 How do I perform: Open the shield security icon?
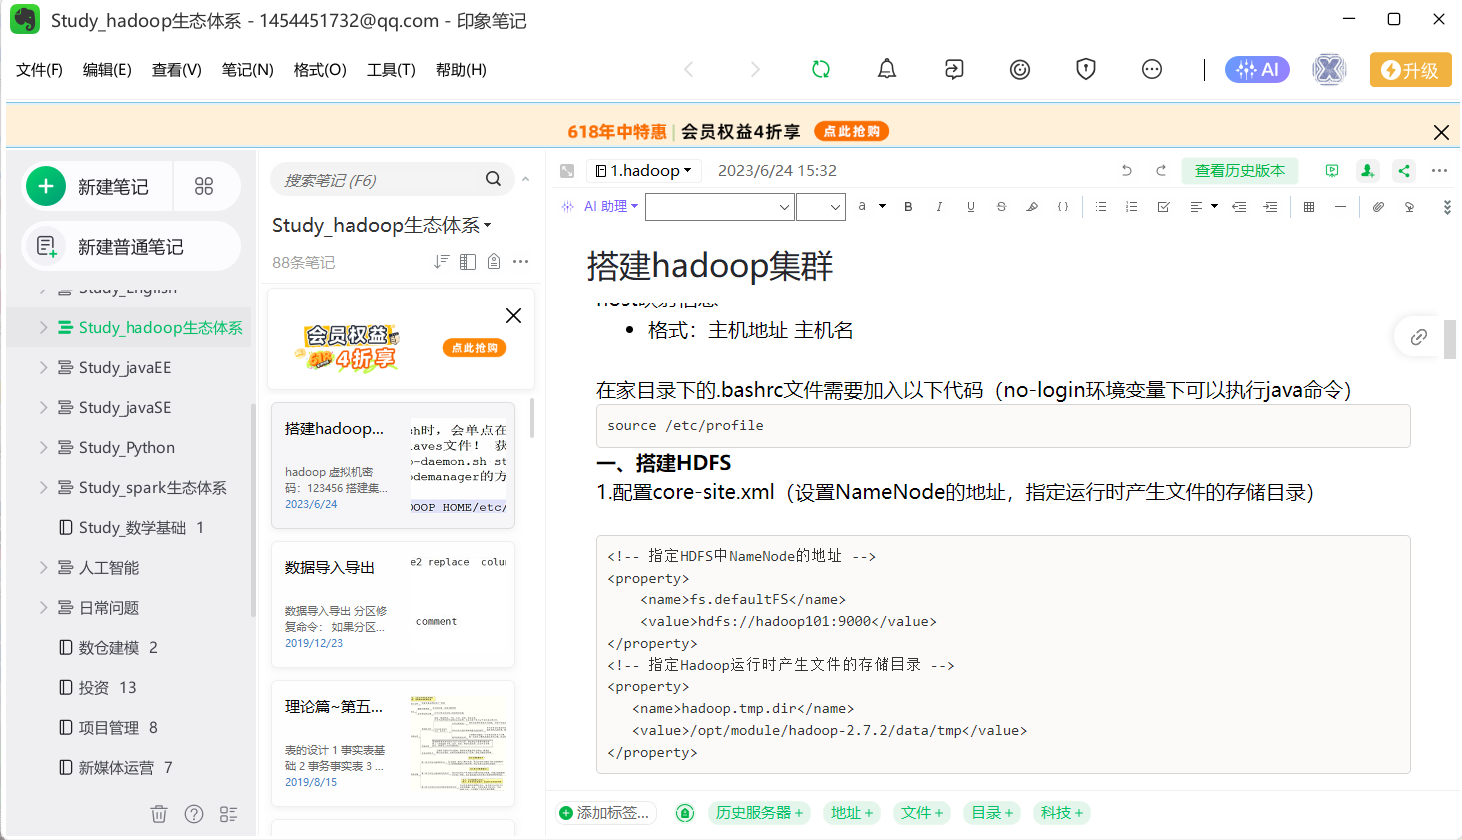(x=1086, y=69)
